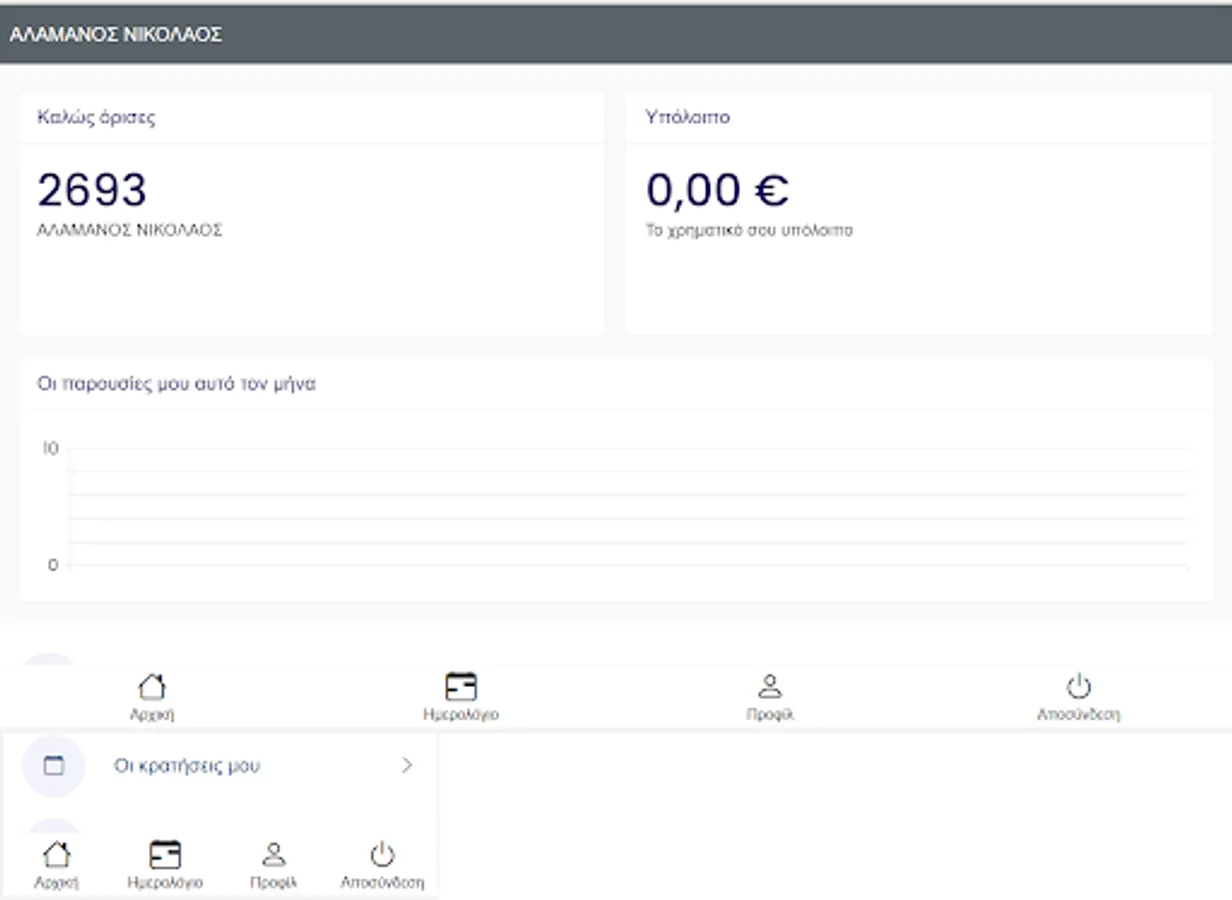This screenshot has height=900, width=1232.
Task: Click the Οι παρουσίες μου αυτό τον μήνα heading
Action: point(176,383)
